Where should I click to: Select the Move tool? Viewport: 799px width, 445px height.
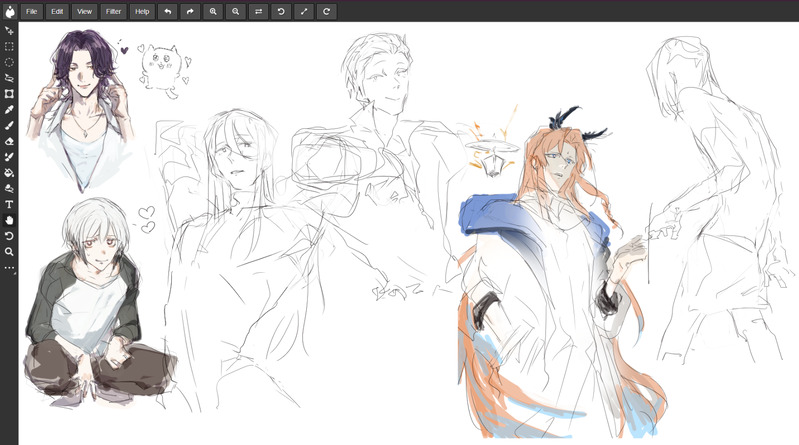coord(9,31)
